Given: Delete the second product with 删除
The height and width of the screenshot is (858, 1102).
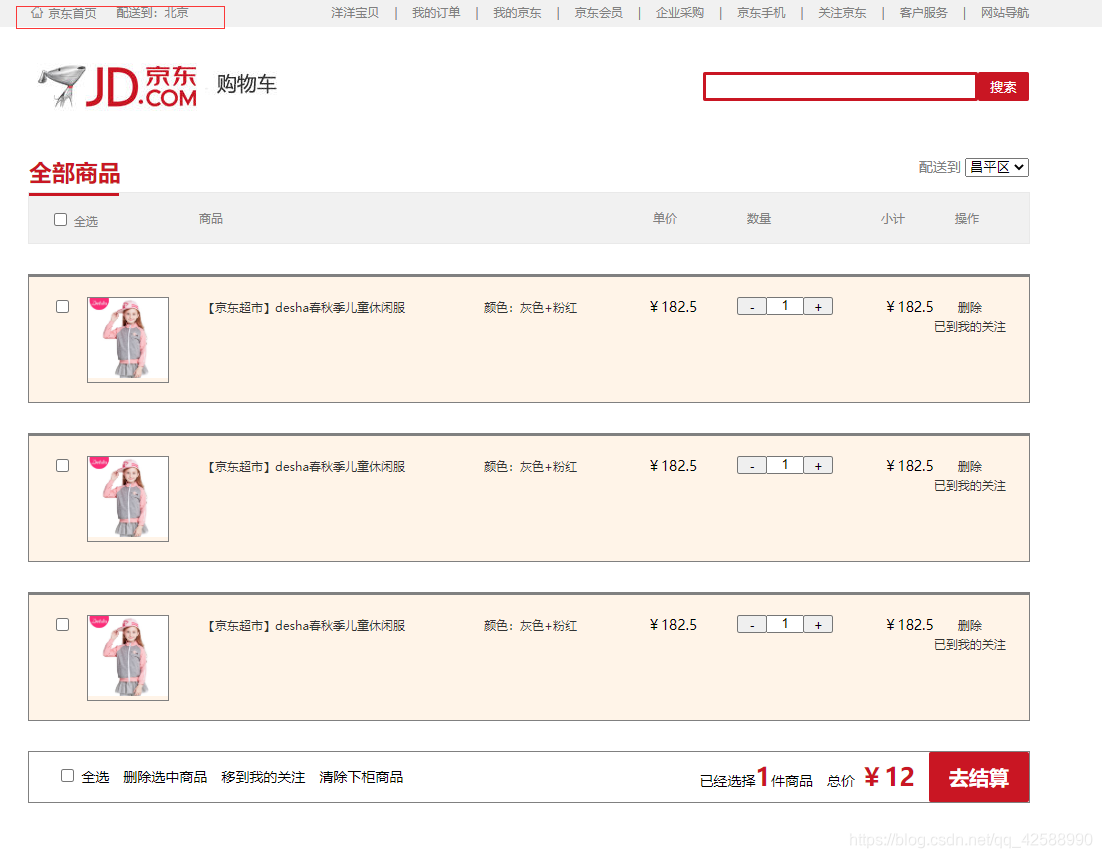Looking at the screenshot, I should (x=970, y=466).
